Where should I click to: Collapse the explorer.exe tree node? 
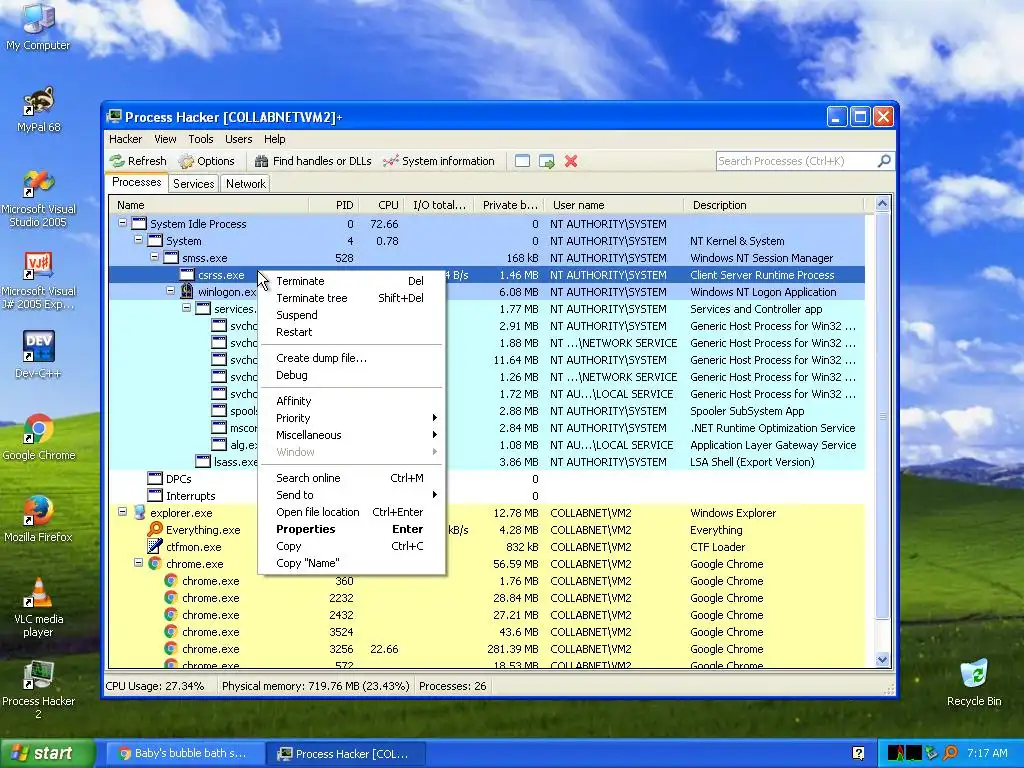122,511
